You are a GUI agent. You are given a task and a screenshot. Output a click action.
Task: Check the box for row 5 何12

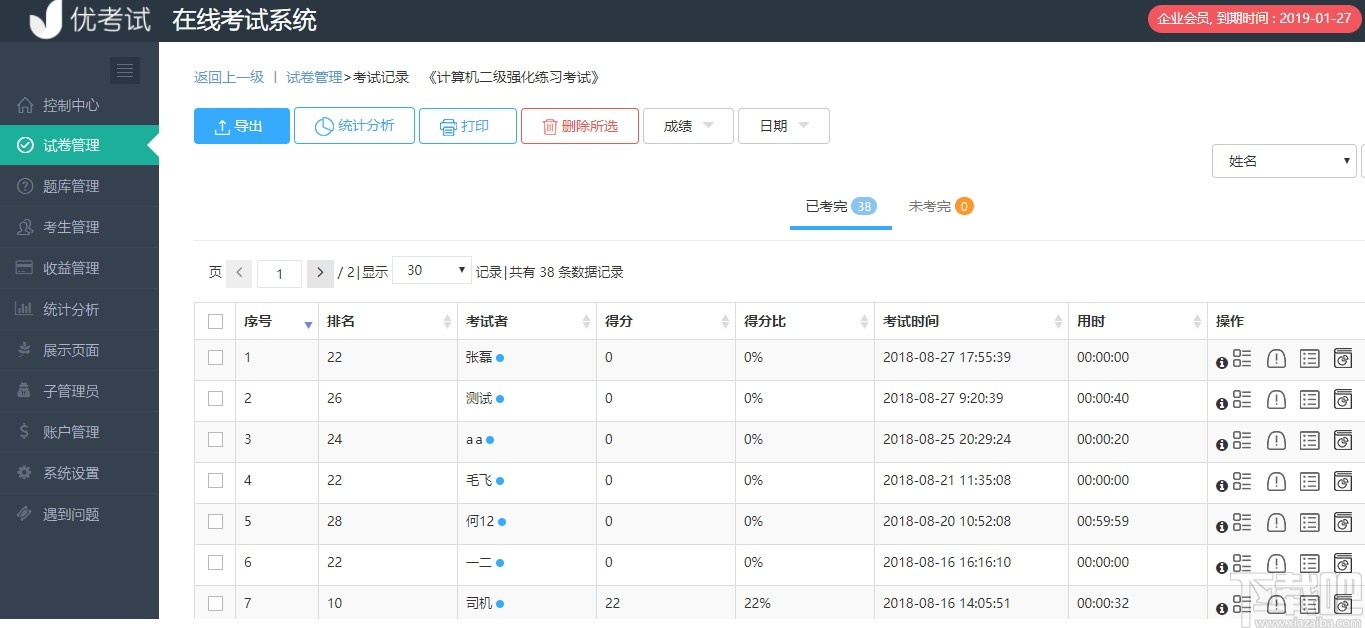[x=215, y=521]
